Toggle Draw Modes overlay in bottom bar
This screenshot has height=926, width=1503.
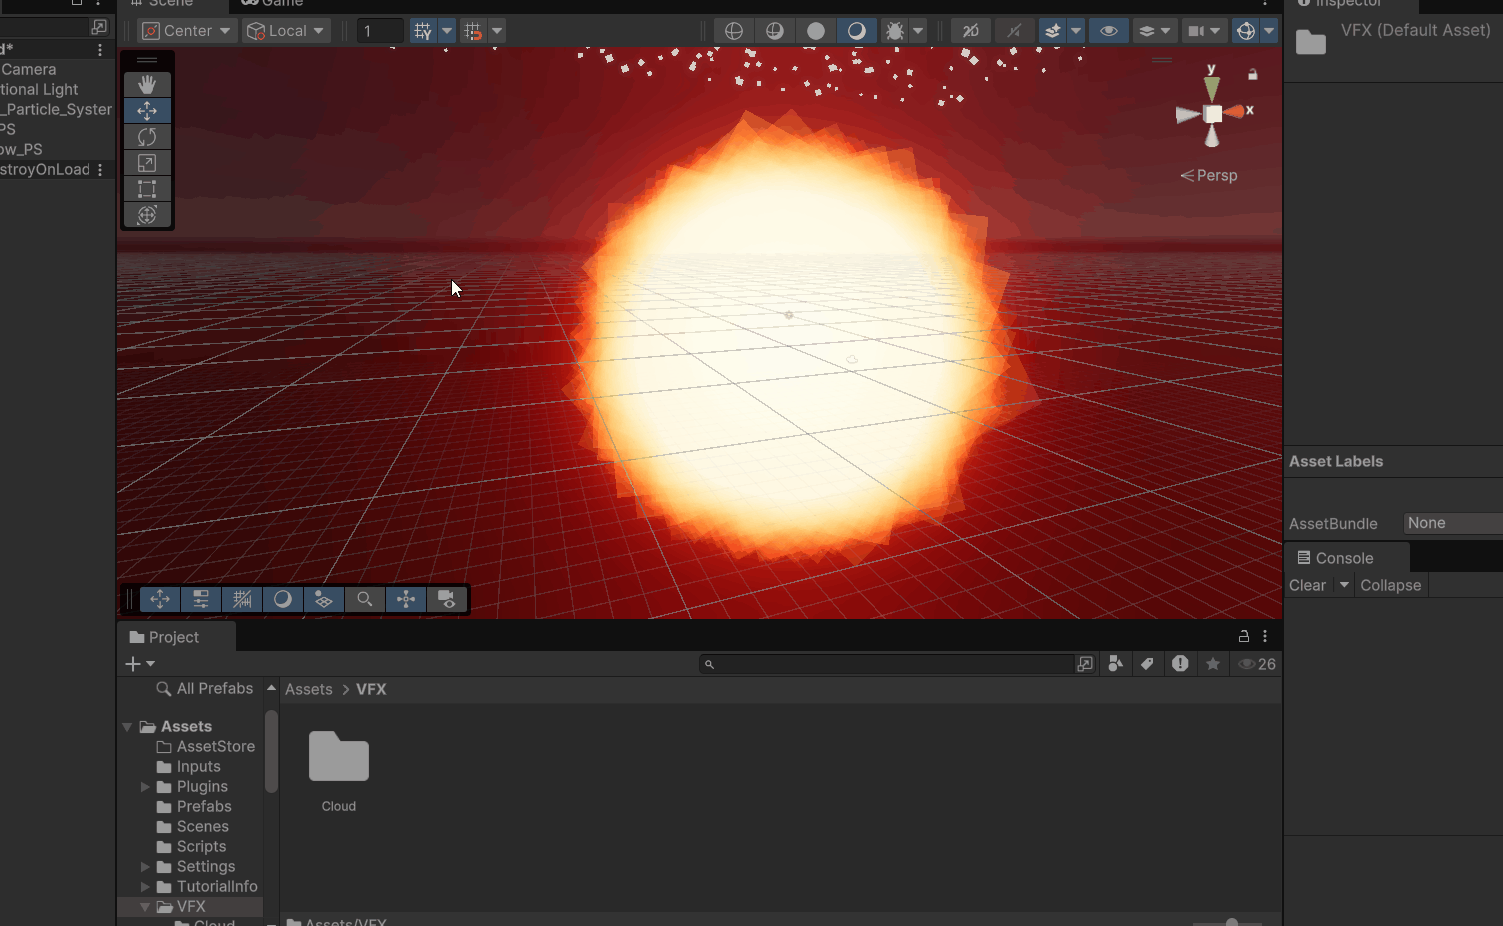pyautogui.click(x=283, y=599)
